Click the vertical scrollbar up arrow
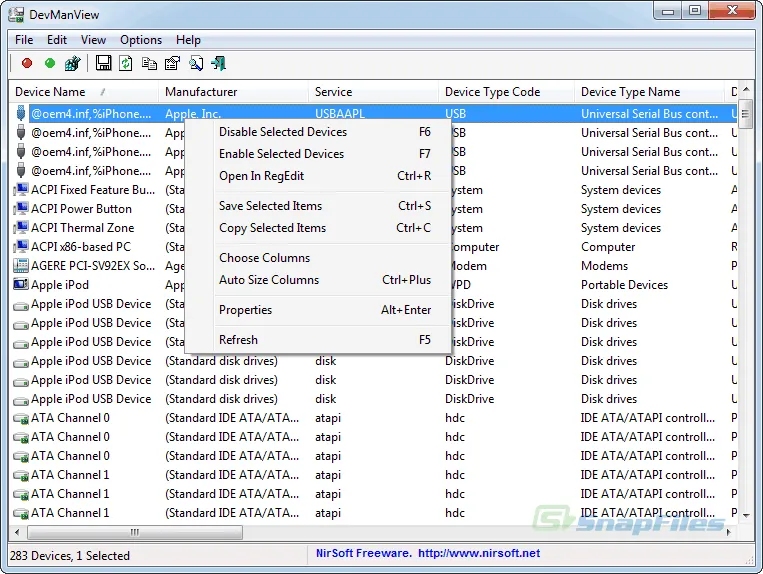This screenshot has width=763, height=574. pyautogui.click(x=745, y=90)
